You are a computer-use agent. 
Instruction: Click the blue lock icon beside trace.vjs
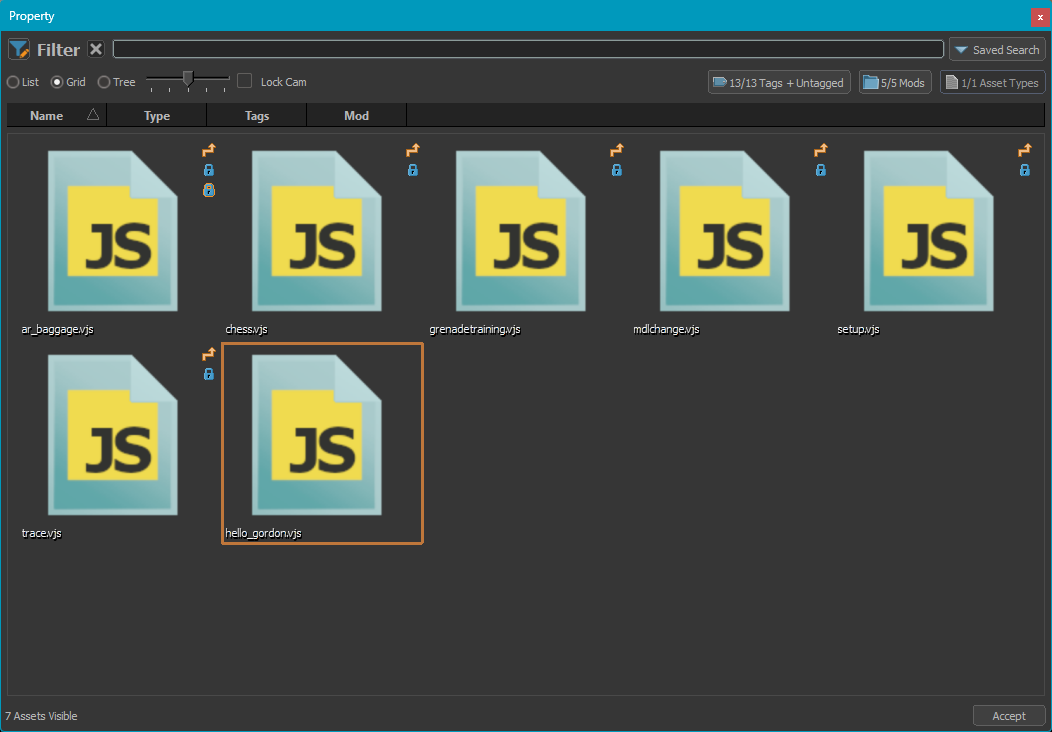[209, 374]
